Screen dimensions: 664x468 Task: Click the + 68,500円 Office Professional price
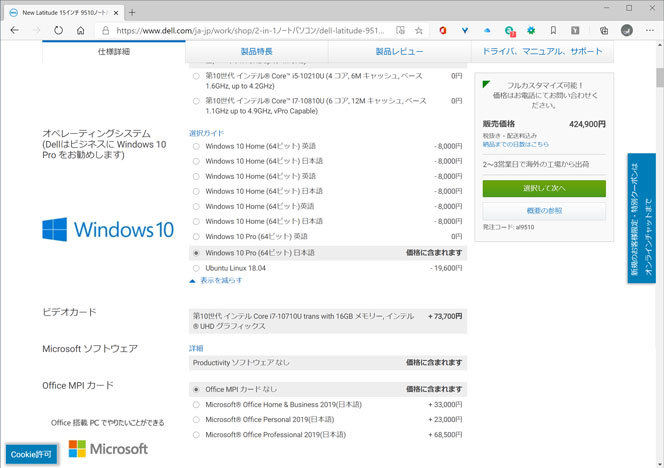445,435
